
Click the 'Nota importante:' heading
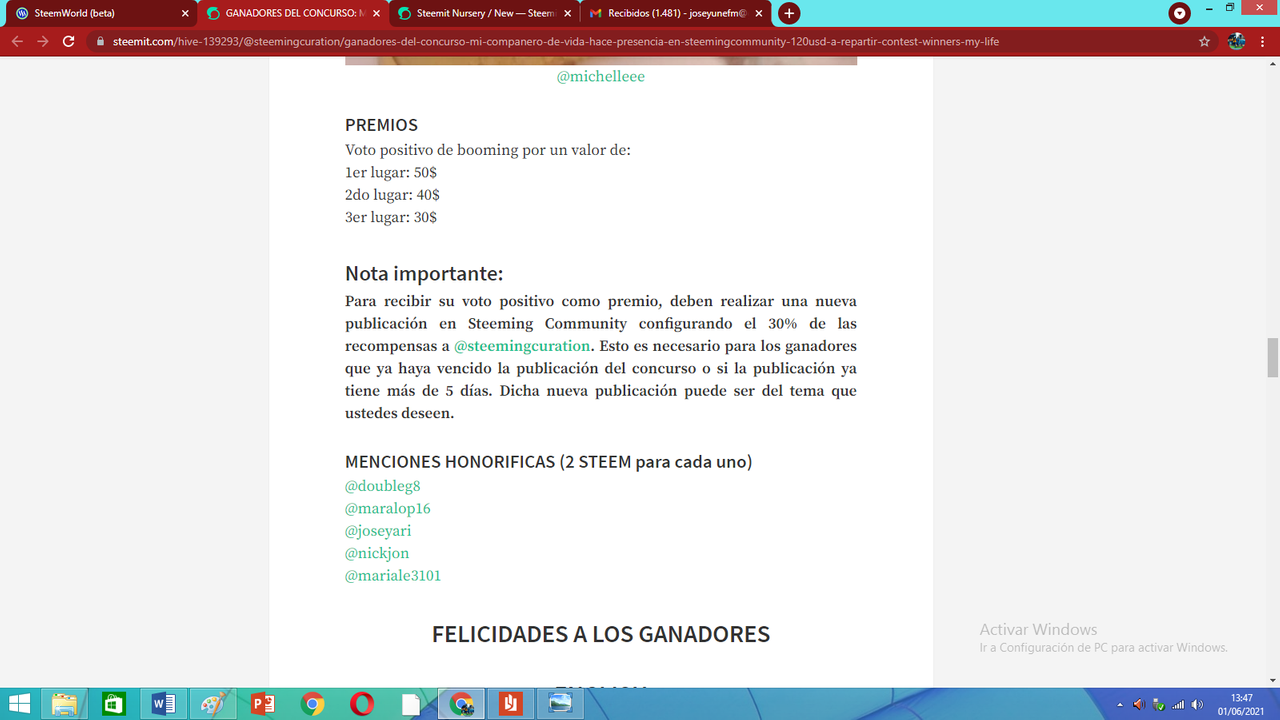(424, 274)
